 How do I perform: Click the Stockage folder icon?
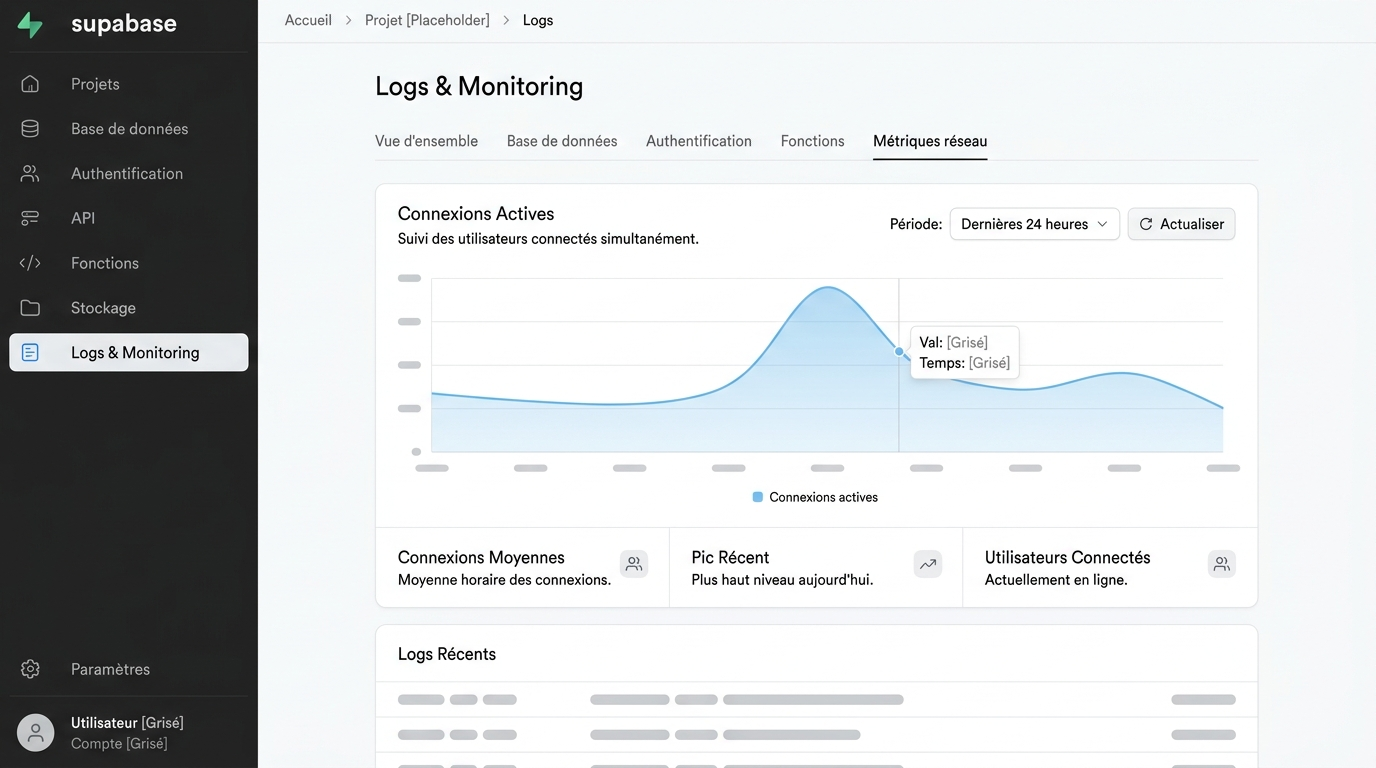[30, 308]
